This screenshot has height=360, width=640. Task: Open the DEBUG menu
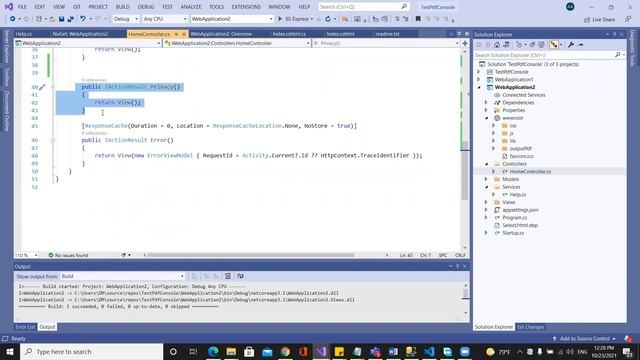[x=146, y=7]
